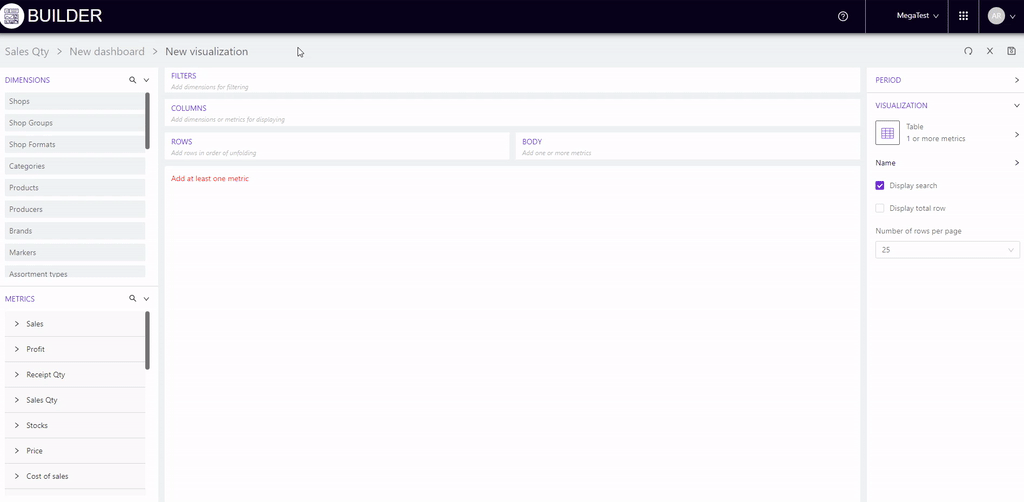Click the BUILDER logo icon
Viewport: 1024px width, 503px height.
13,16
